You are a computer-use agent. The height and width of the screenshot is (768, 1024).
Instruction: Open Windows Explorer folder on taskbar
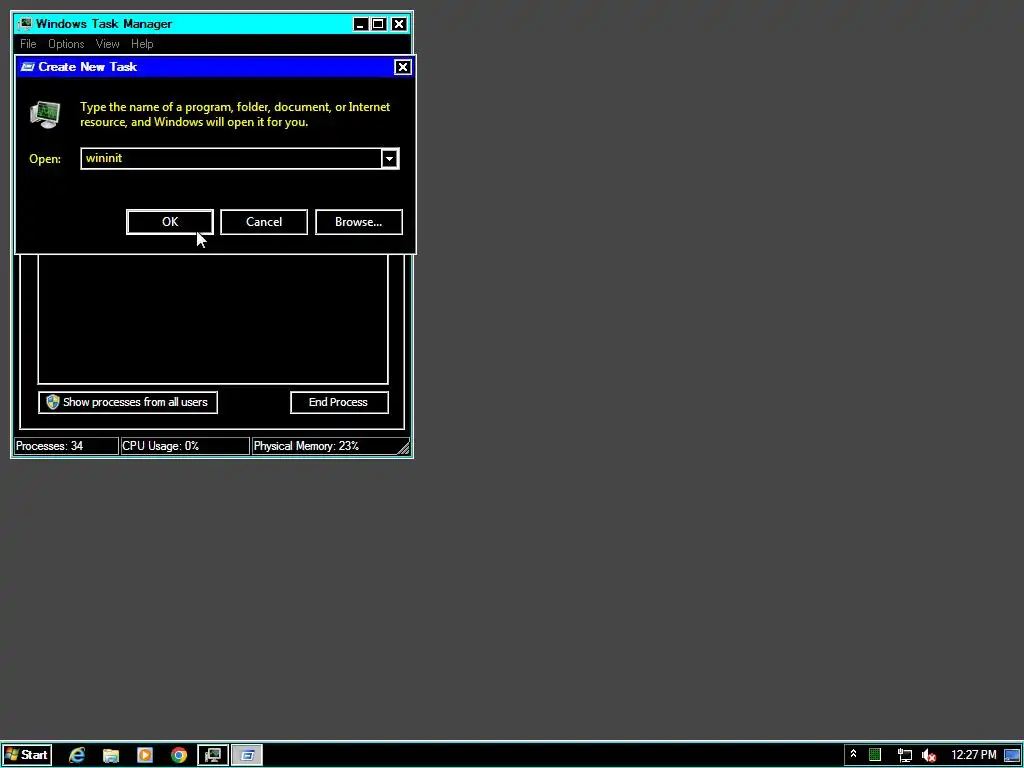[x=111, y=756]
